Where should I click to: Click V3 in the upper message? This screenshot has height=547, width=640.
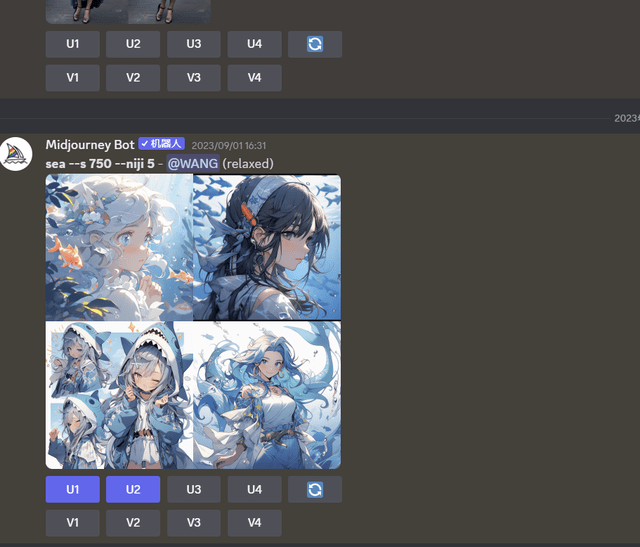pos(194,78)
